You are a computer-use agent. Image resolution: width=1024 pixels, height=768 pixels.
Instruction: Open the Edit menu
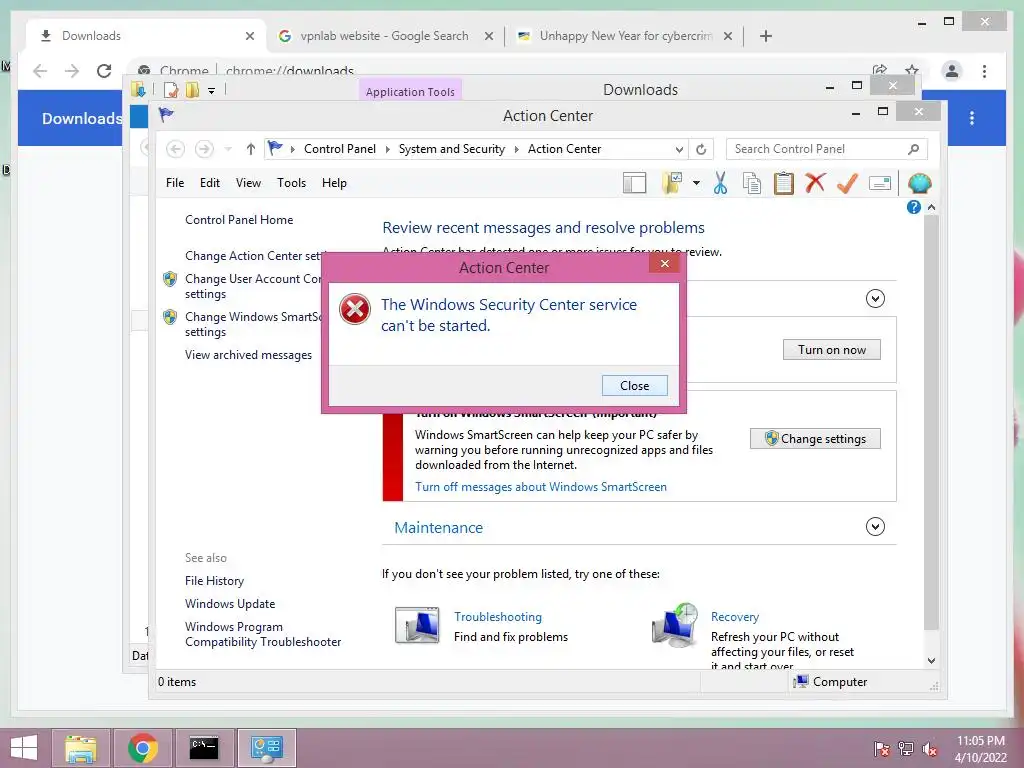(x=210, y=183)
